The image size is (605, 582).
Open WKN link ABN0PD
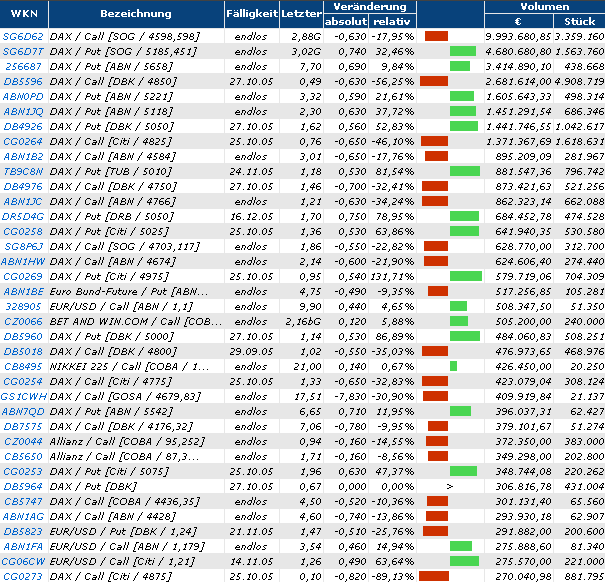pyautogui.click(x=23, y=96)
